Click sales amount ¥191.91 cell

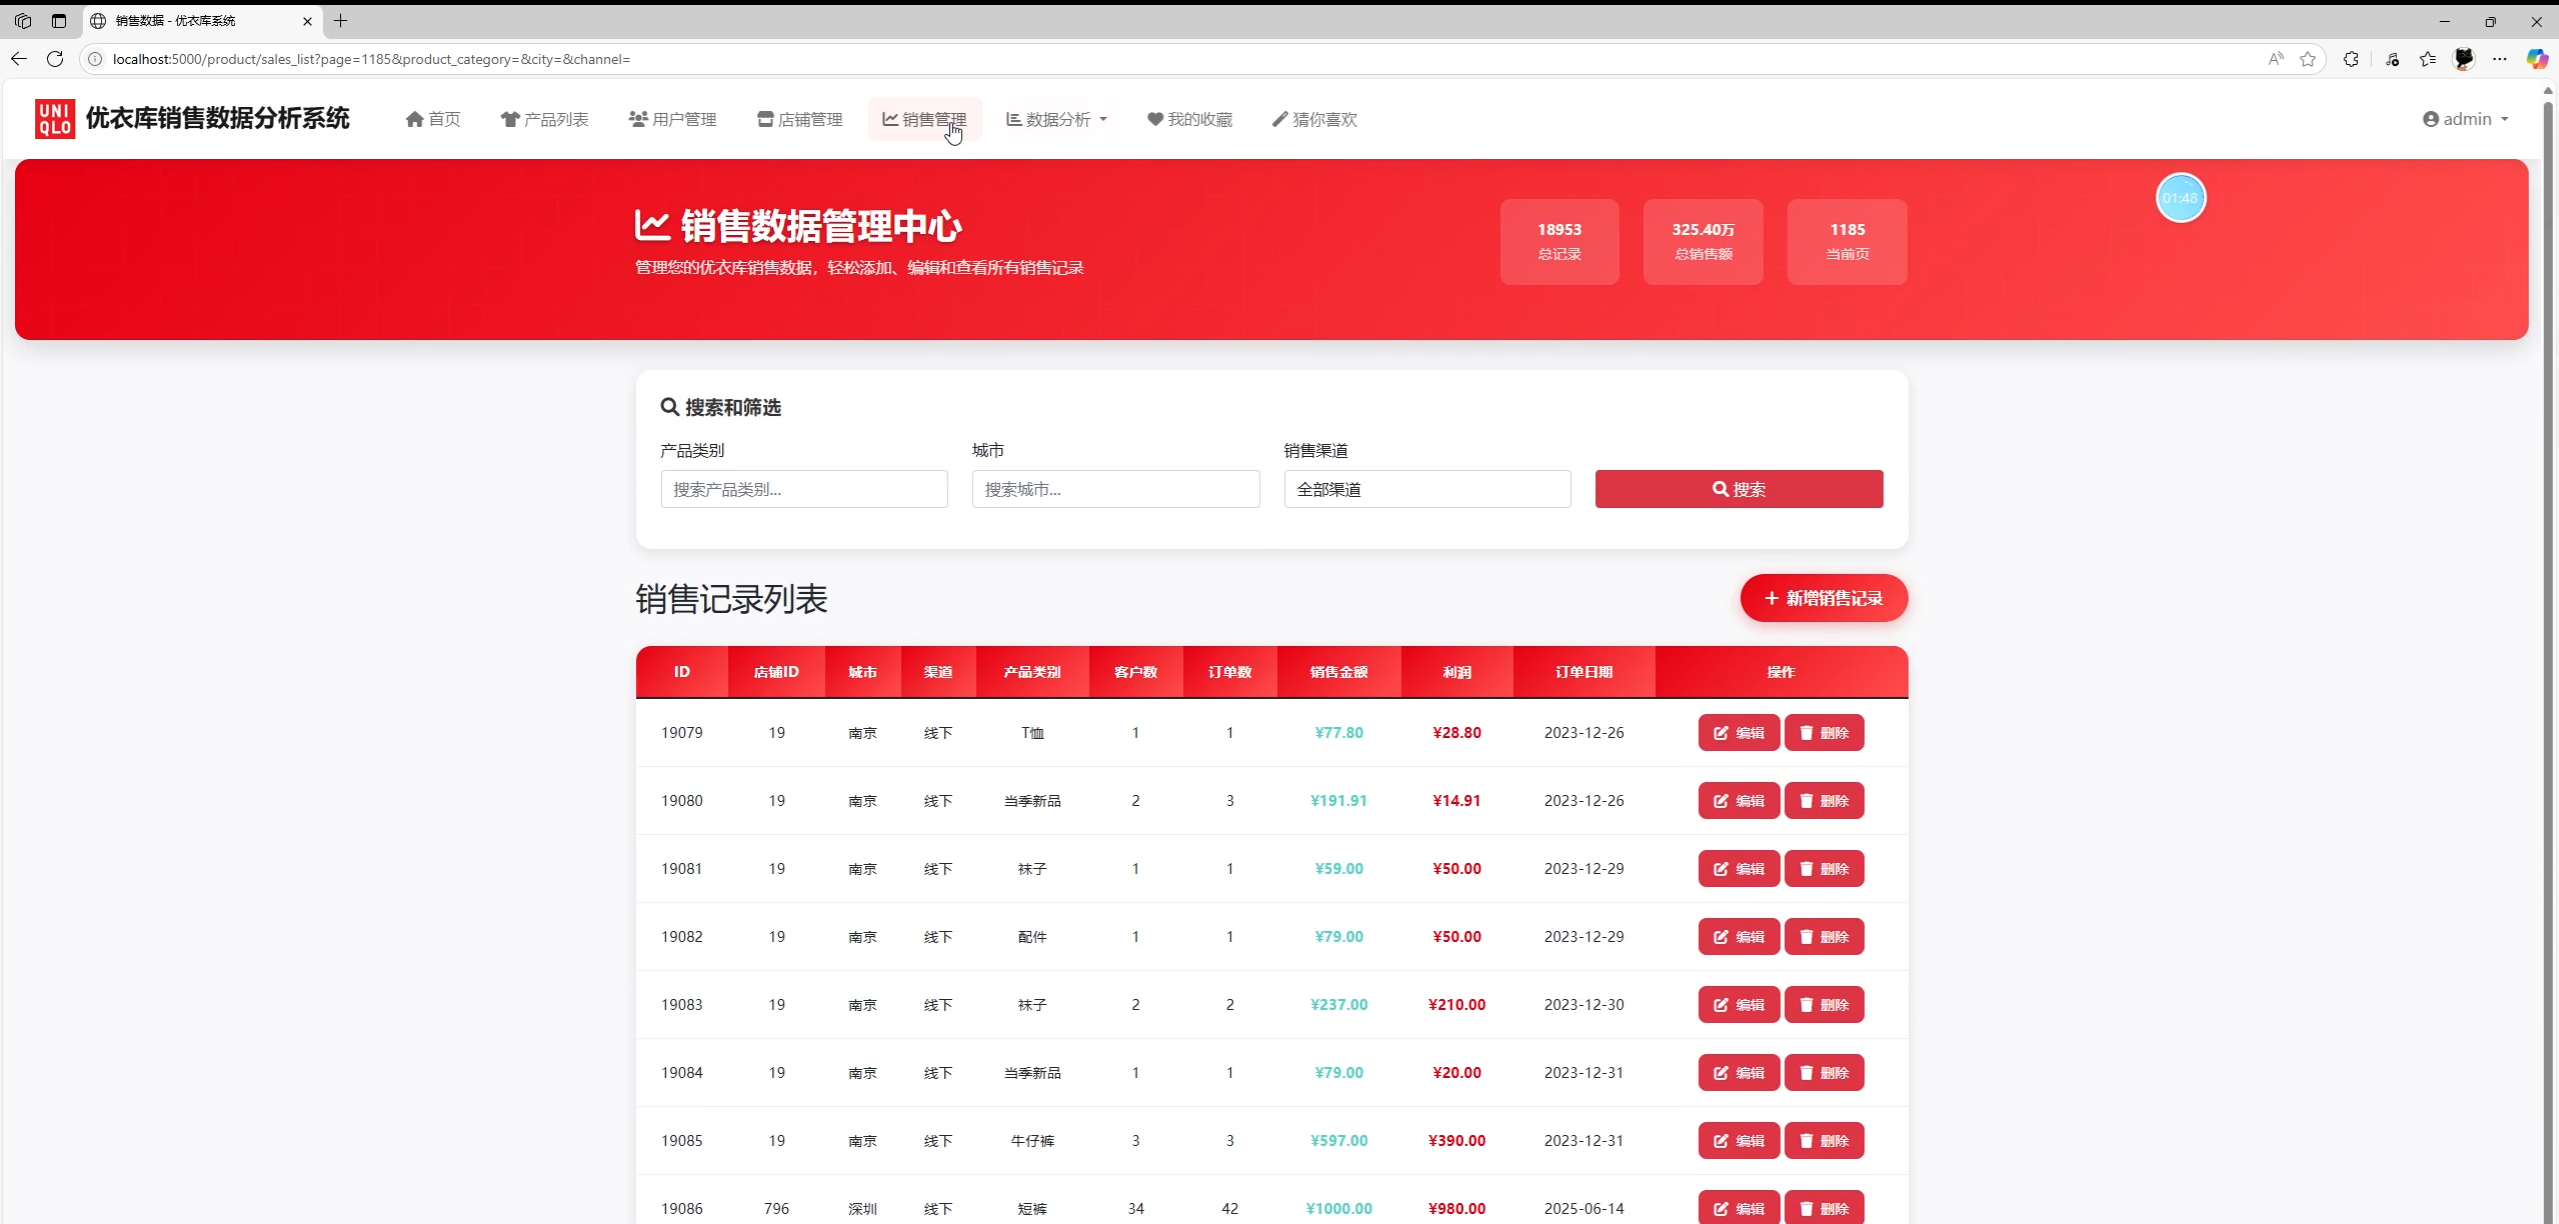pyautogui.click(x=1339, y=801)
